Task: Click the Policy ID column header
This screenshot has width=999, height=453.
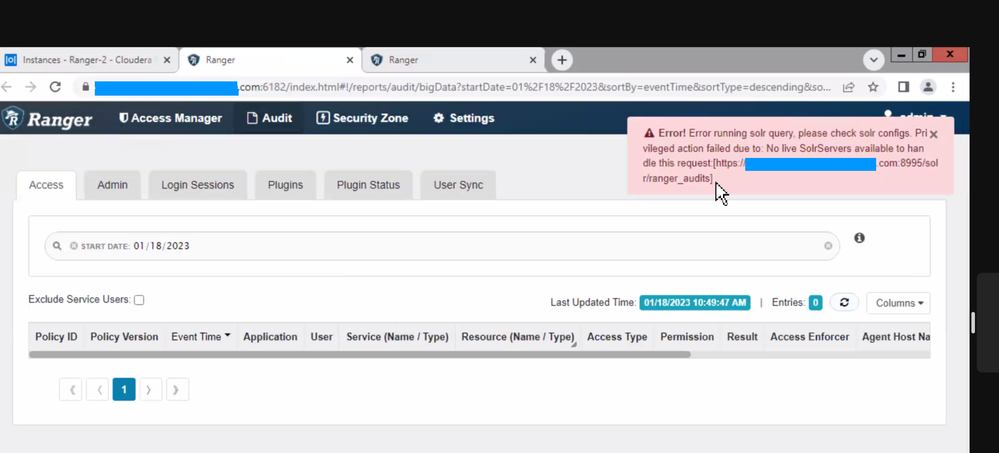Action: [x=56, y=336]
